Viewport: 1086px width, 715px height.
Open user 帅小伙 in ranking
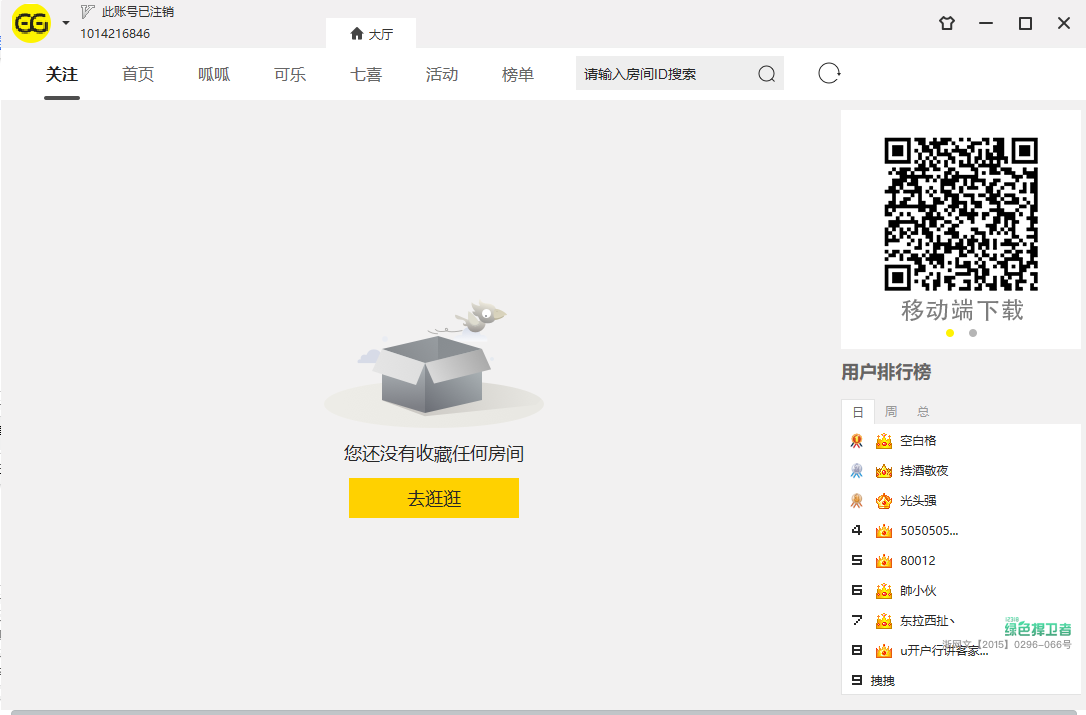(x=918, y=590)
